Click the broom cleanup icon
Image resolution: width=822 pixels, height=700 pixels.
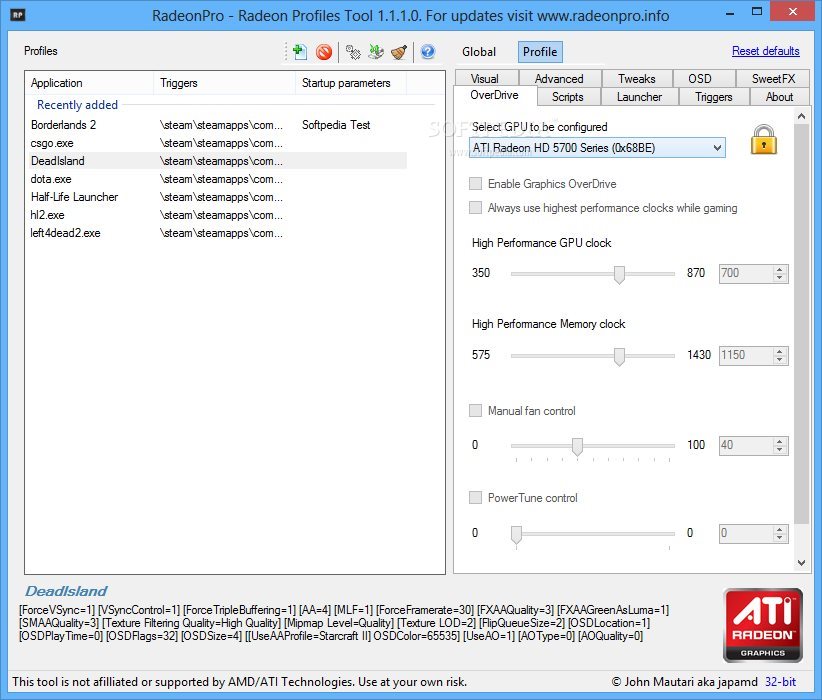(x=399, y=52)
